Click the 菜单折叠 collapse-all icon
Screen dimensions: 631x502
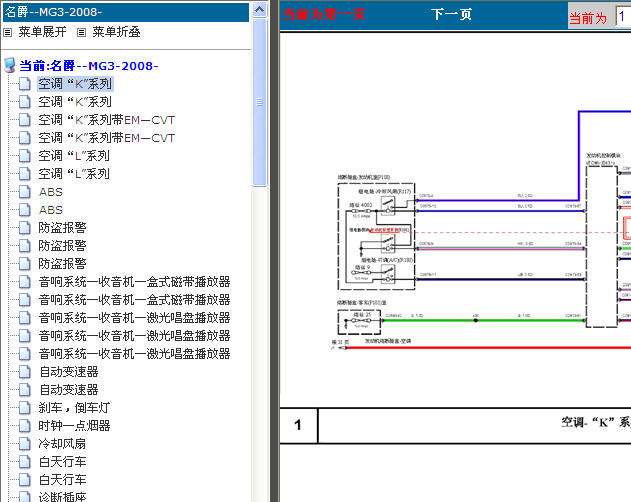[81, 33]
